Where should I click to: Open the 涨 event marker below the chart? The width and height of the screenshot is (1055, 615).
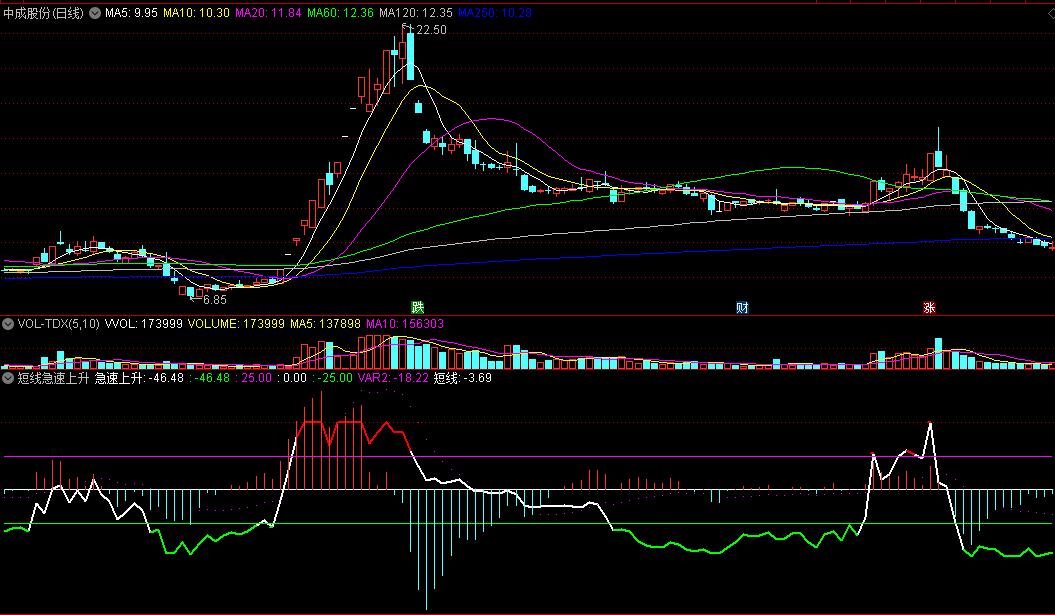[929, 308]
